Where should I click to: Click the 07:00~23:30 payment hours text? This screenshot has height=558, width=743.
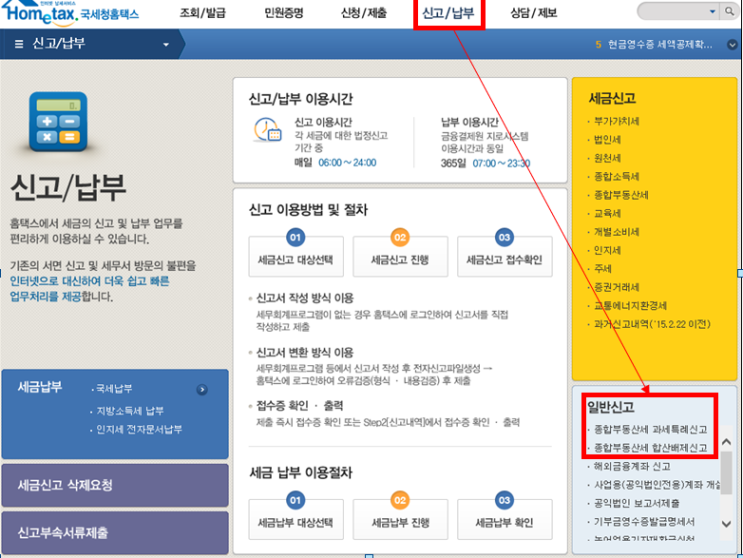tap(501, 163)
